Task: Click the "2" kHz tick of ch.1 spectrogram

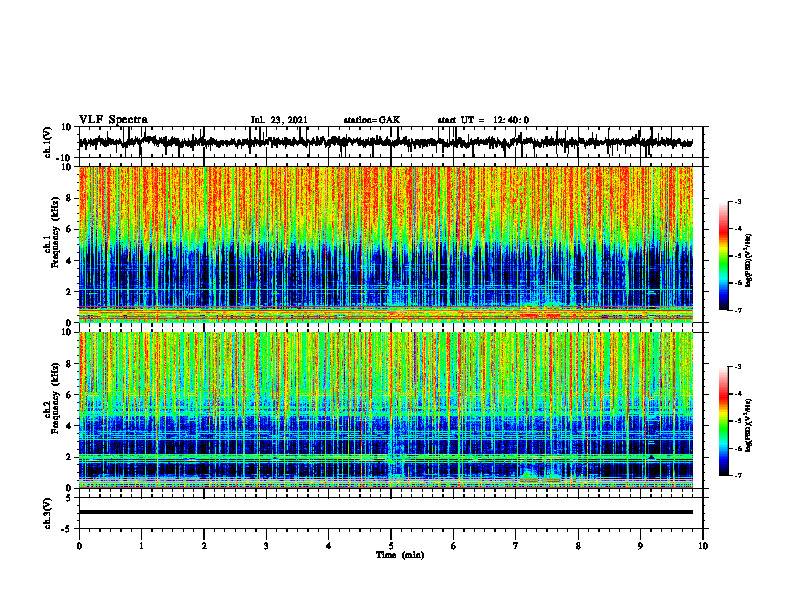Action: point(70,292)
